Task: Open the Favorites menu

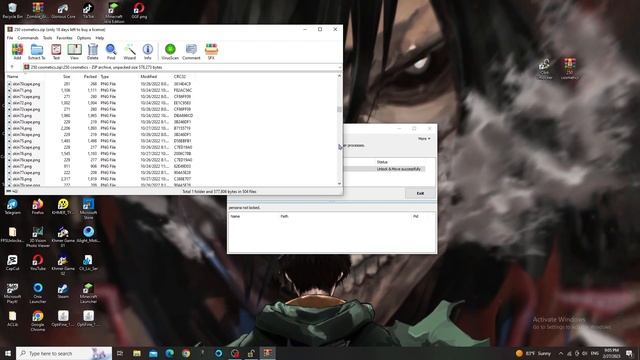Action: click(x=64, y=38)
